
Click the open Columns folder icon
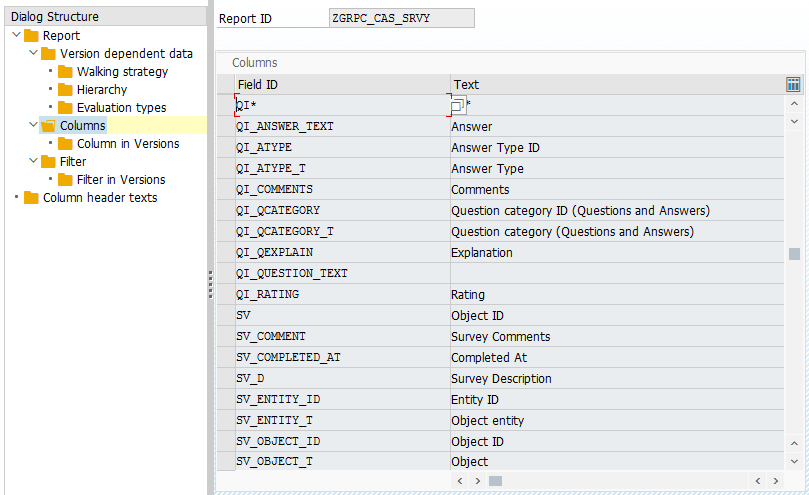(48, 126)
